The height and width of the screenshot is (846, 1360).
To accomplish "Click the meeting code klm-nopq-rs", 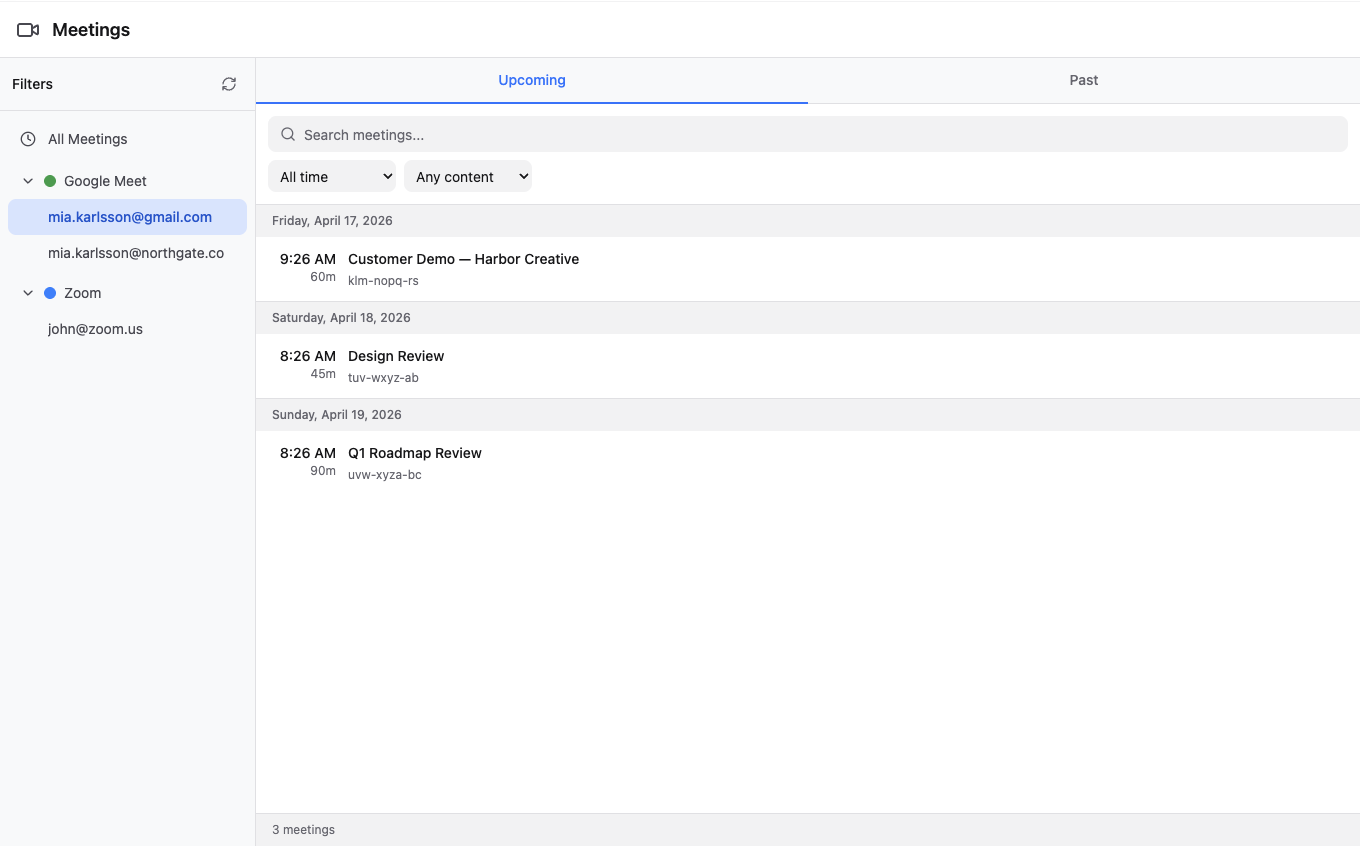I will click(383, 280).
